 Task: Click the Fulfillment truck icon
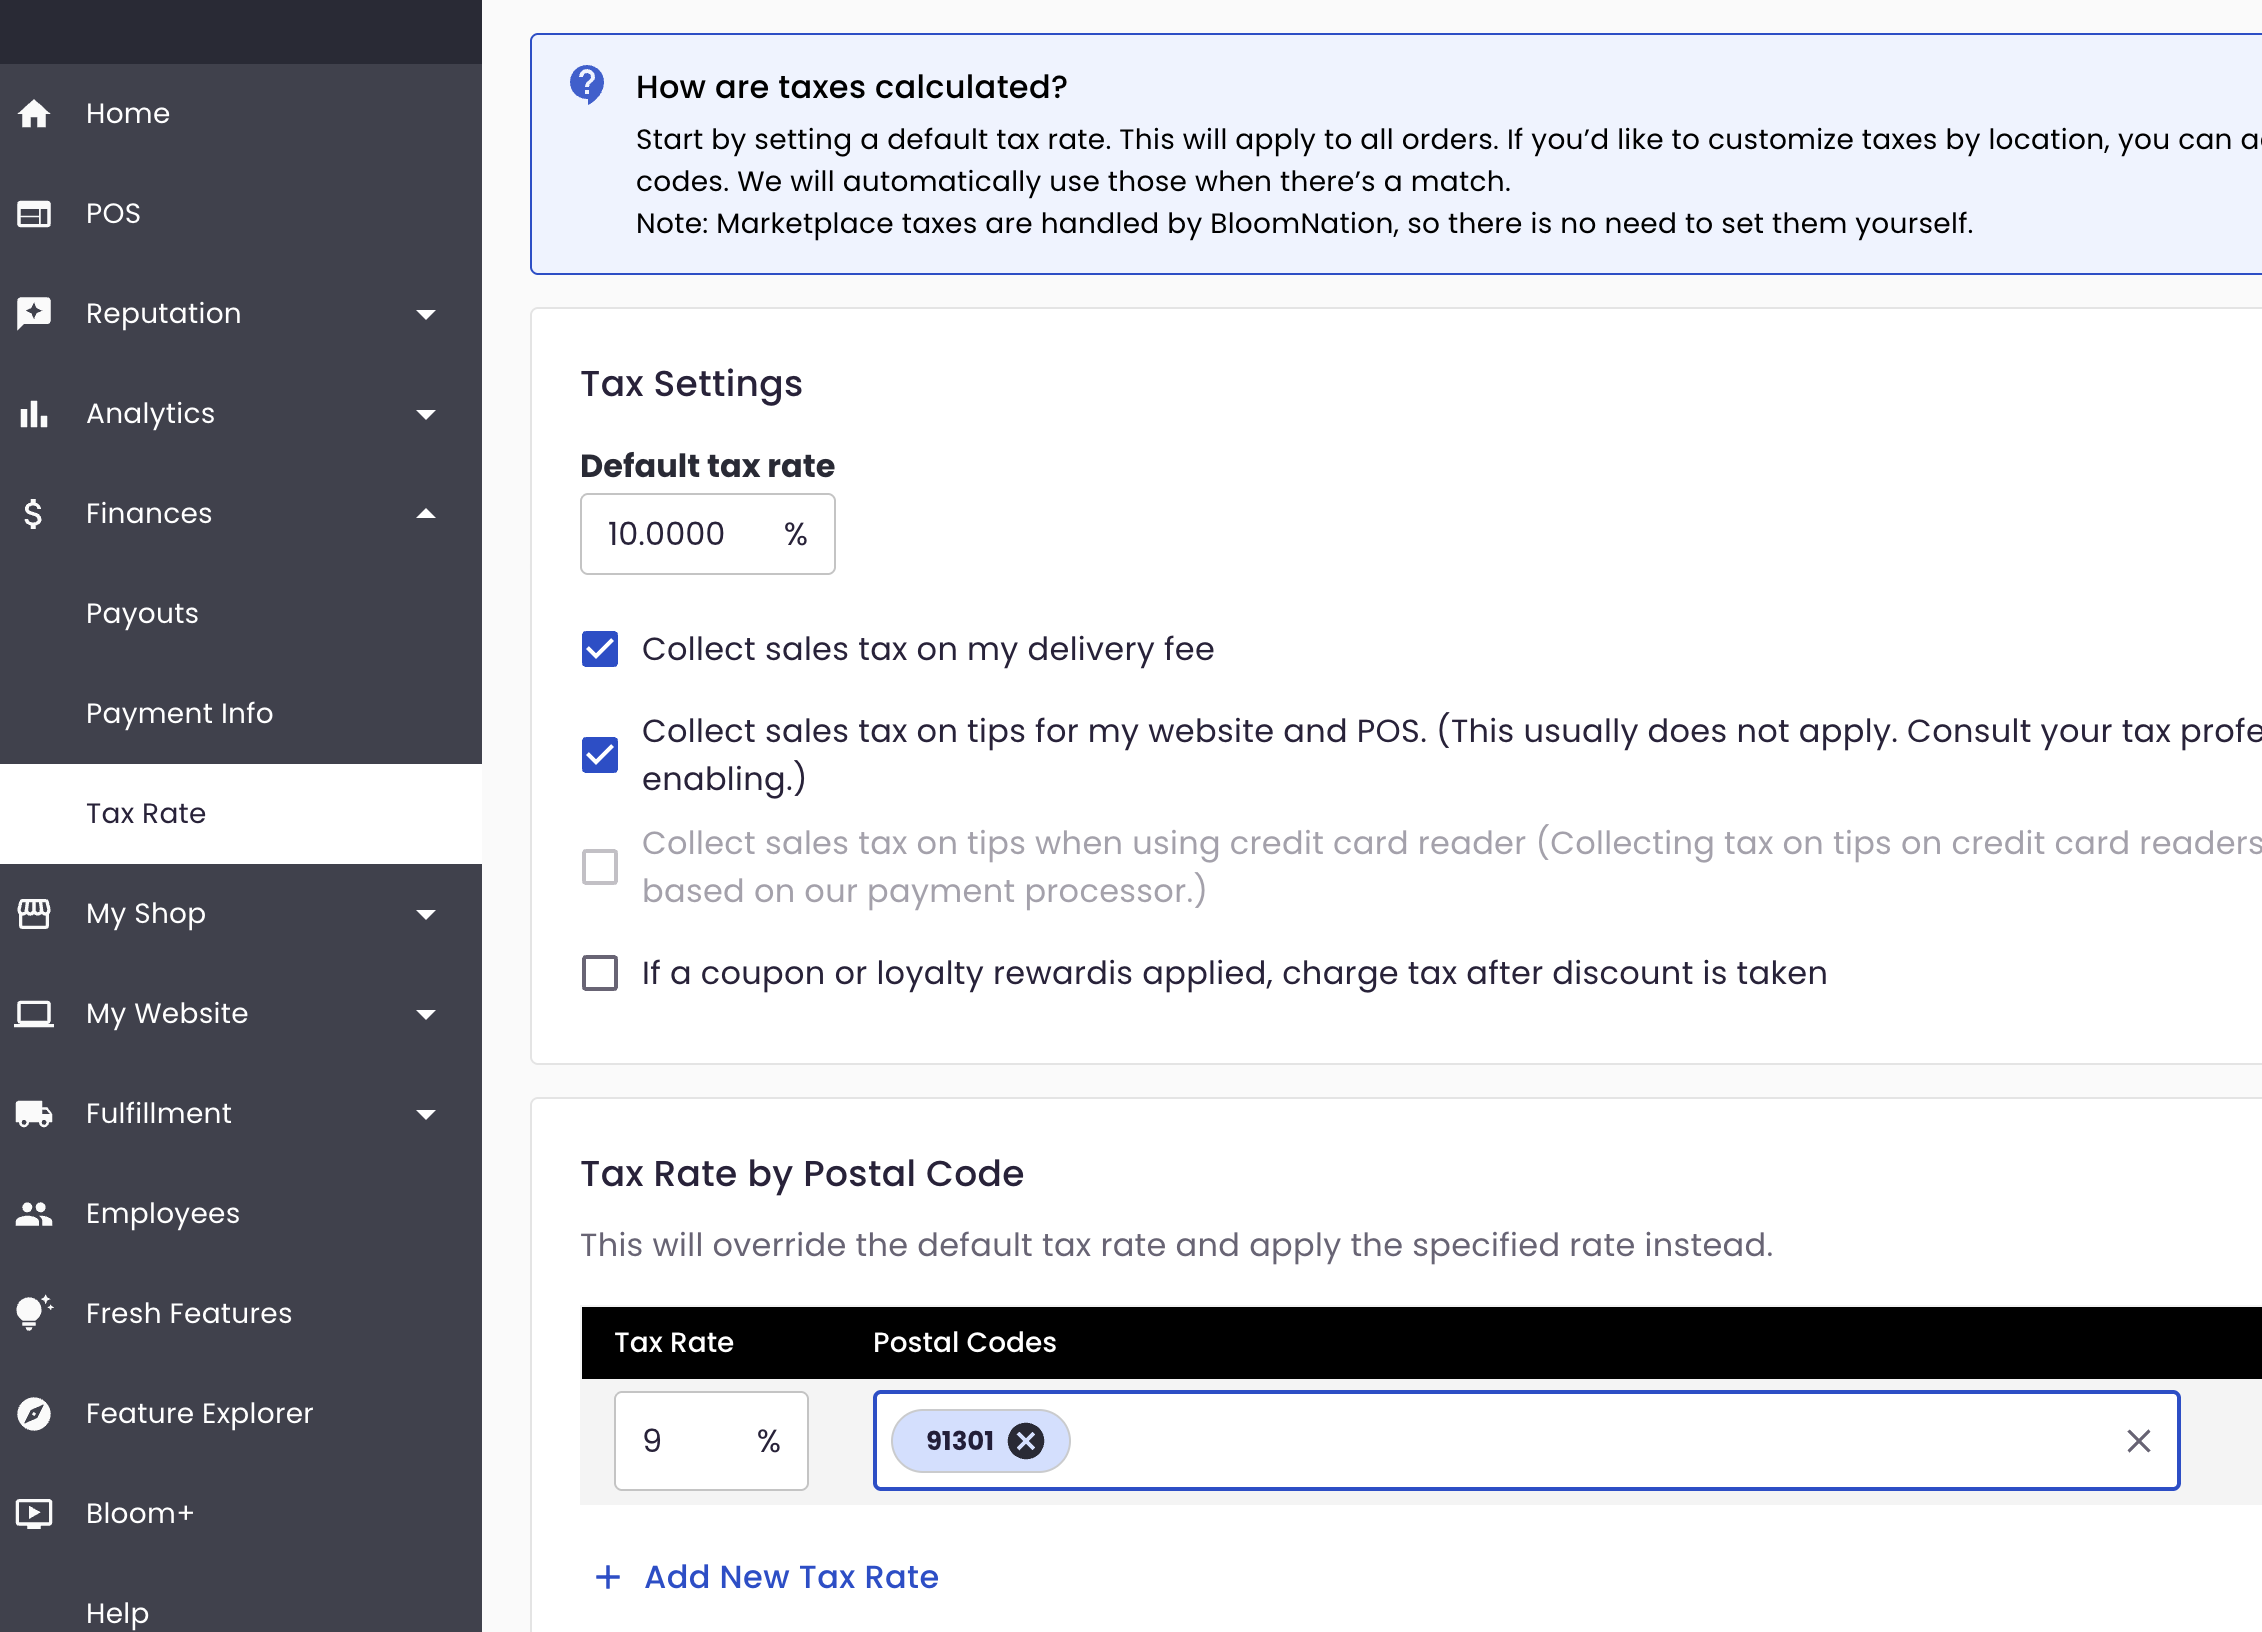(34, 1114)
